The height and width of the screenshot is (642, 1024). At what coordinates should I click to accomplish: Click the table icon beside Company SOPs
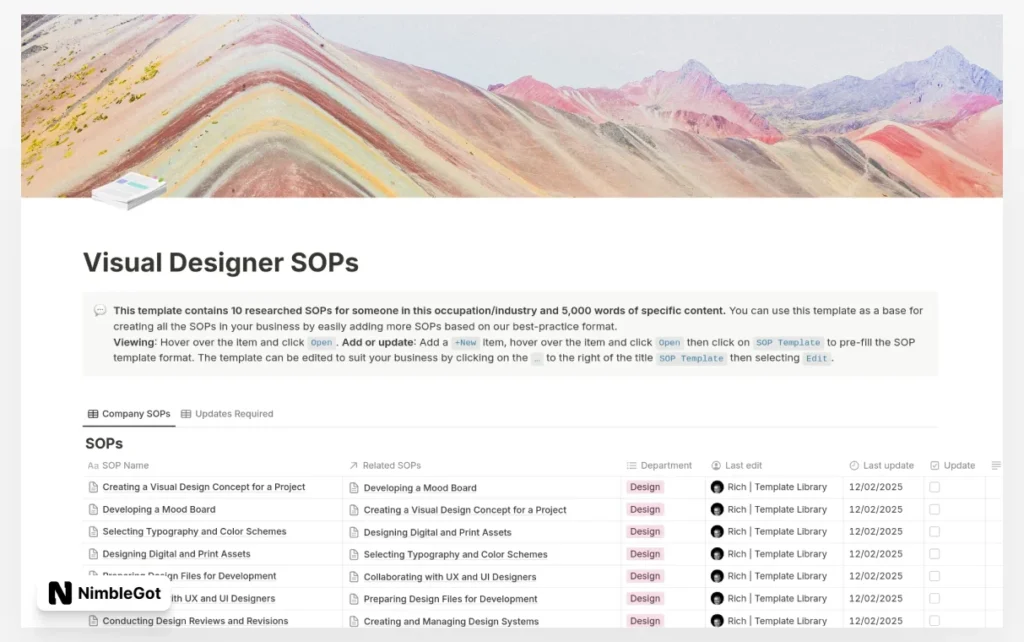pos(93,413)
